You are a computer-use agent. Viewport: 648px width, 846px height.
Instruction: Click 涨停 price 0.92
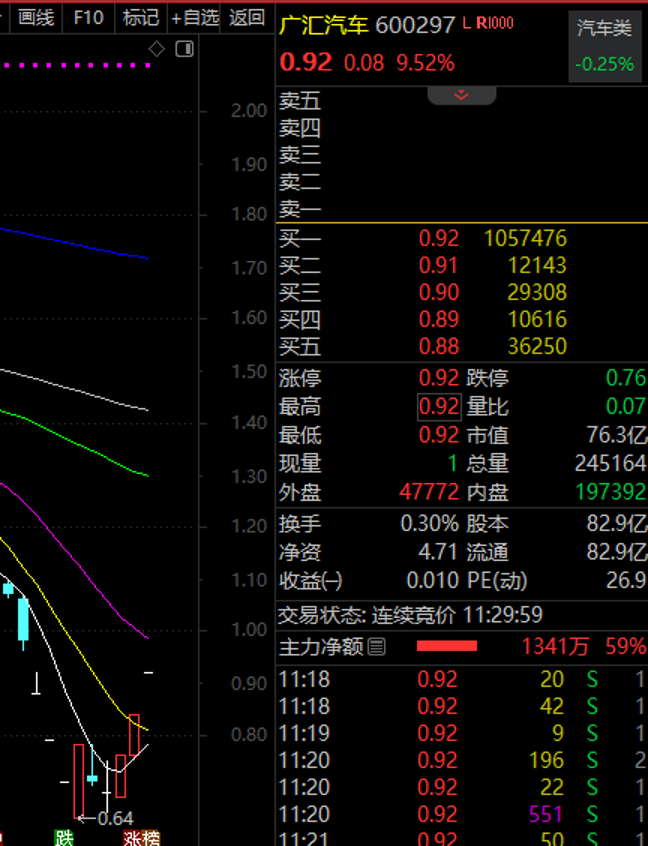point(439,378)
